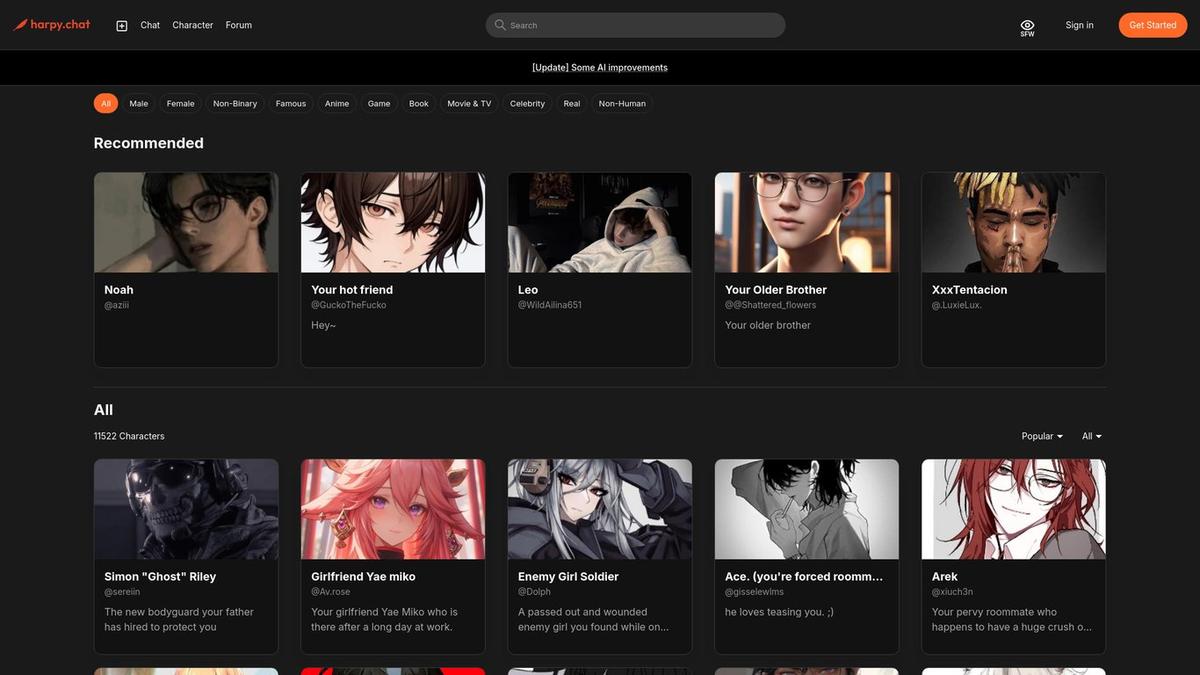The image size is (1200, 675).
Task: Click the Sign in link
Action: click(x=1079, y=25)
